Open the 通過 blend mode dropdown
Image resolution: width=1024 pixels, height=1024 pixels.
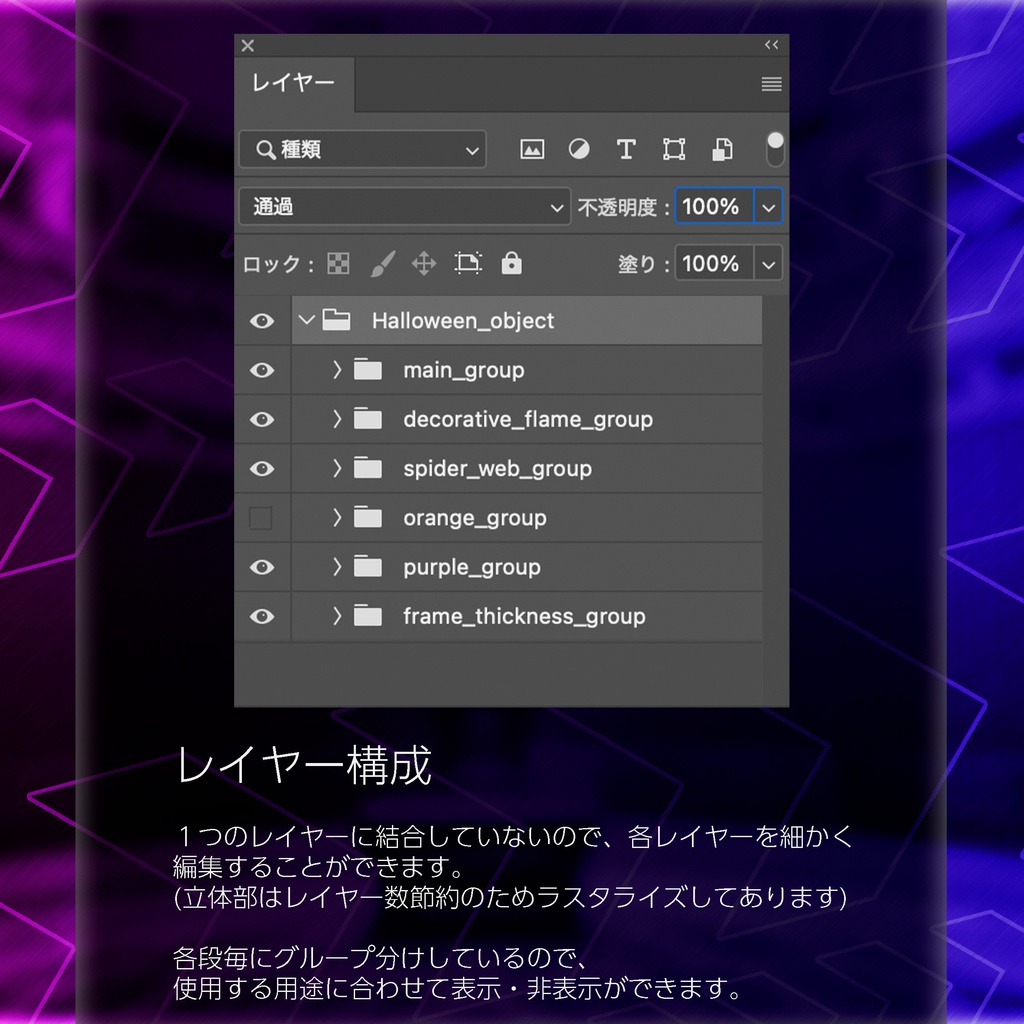(405, 206)
